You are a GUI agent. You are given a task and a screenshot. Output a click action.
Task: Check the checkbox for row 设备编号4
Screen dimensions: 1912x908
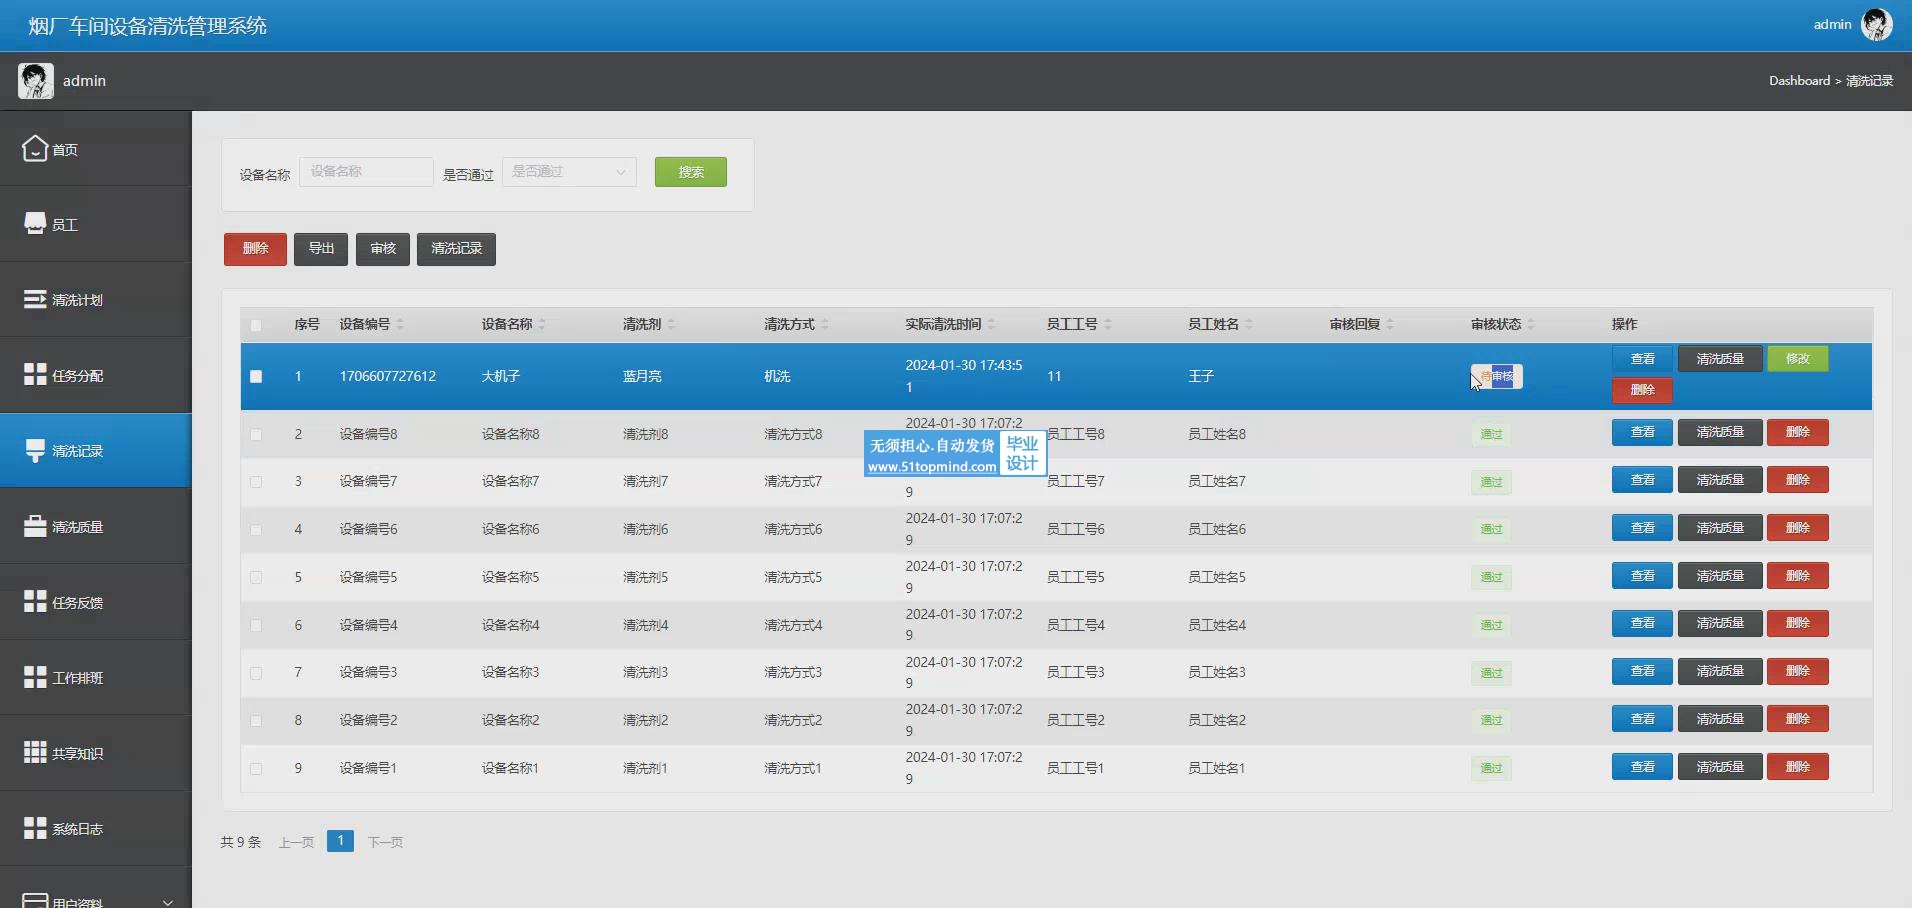pos(256,625)
